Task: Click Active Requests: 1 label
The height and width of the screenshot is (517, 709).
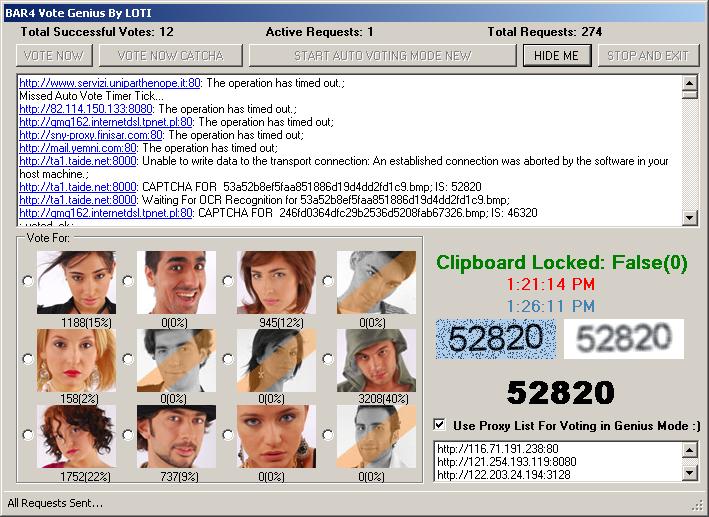Action: (x=320, y=32)
